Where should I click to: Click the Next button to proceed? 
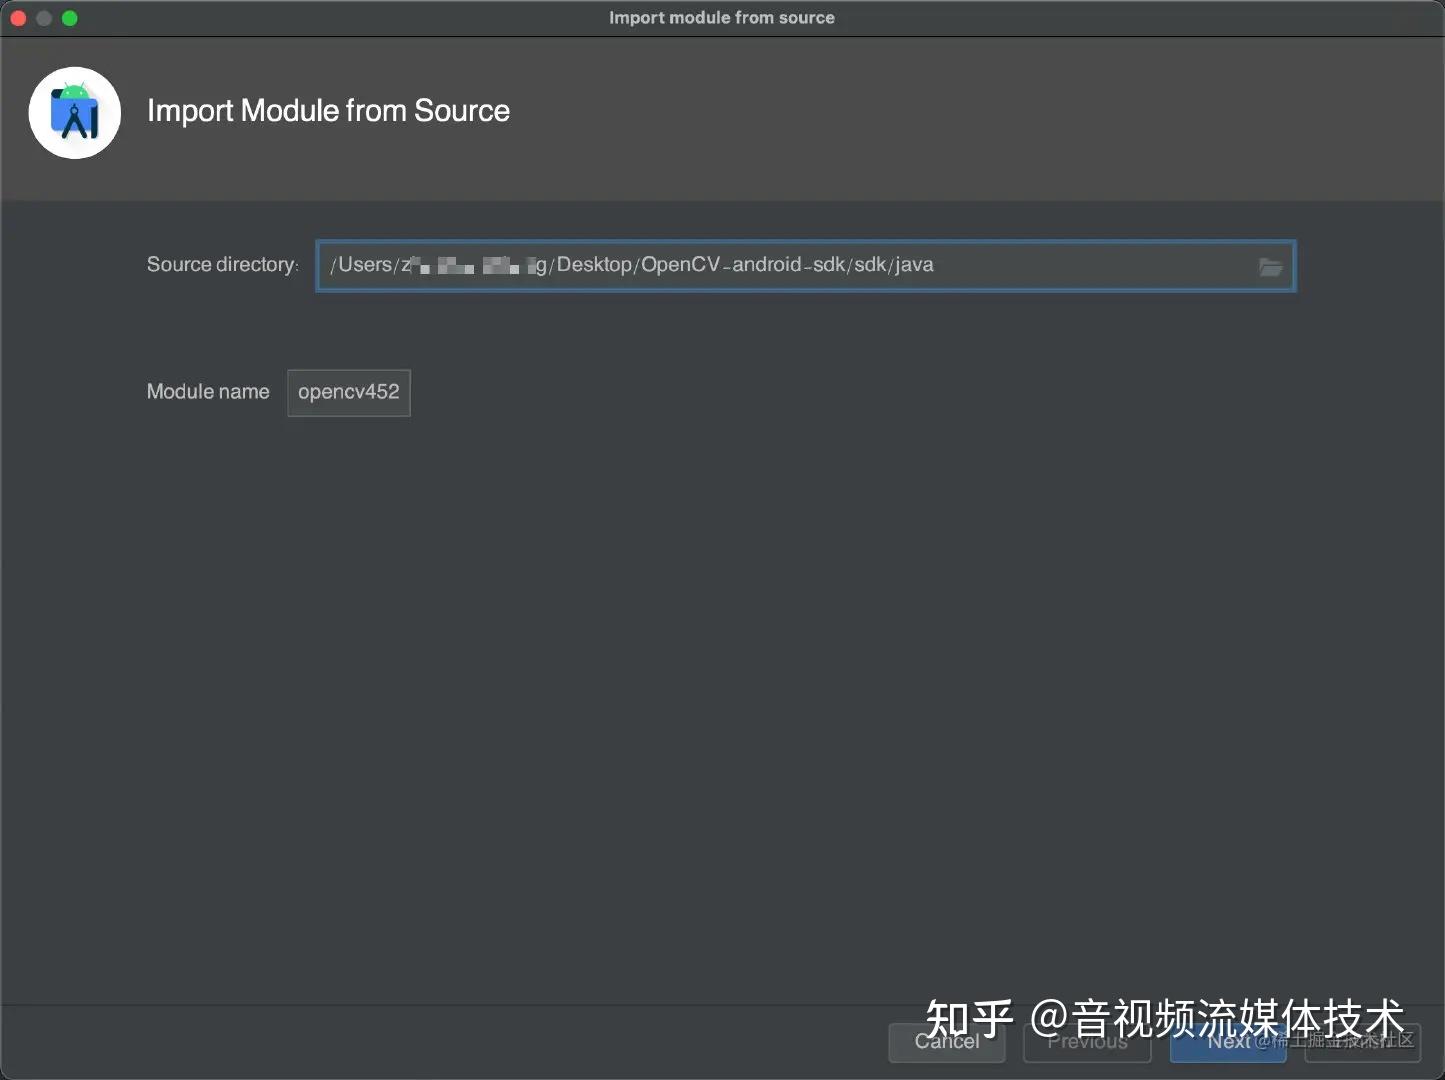tap(1228, 1042)
